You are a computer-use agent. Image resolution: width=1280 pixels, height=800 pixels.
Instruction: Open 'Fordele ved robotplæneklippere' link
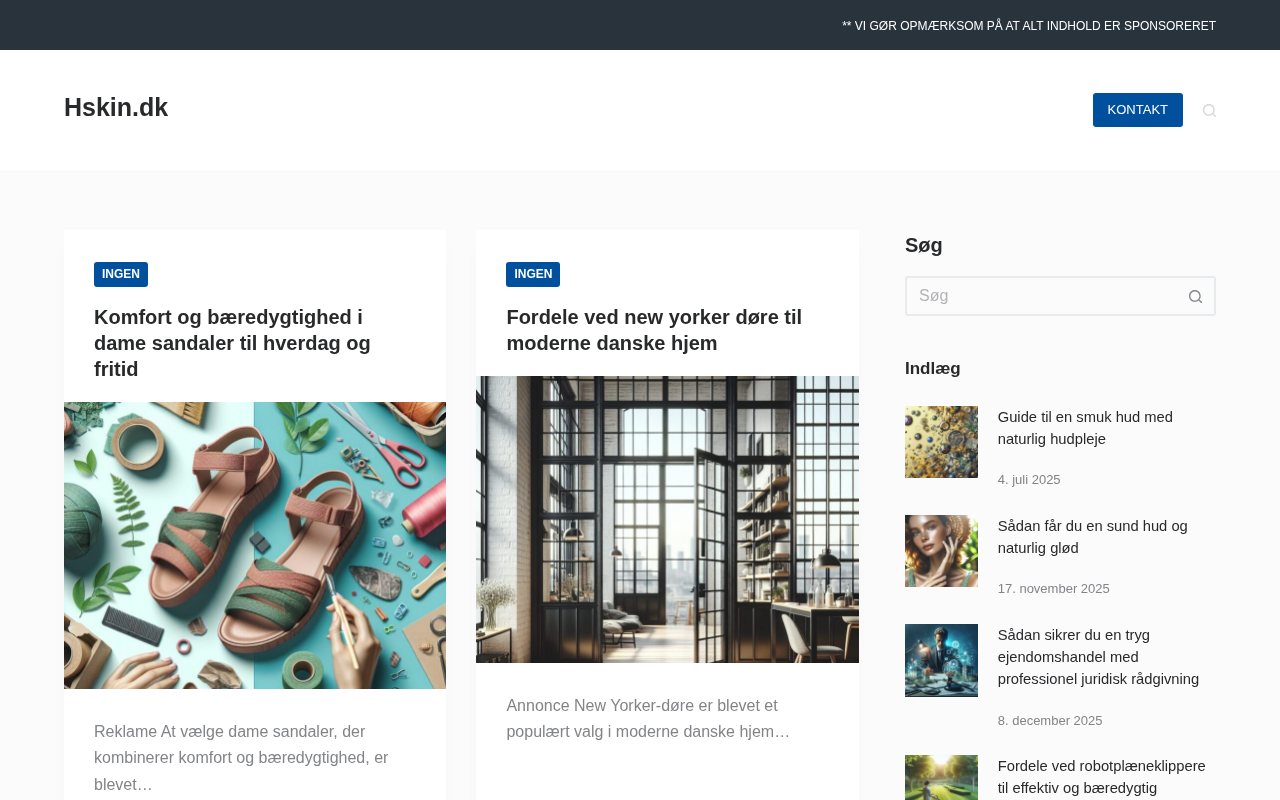point(1102,777)
